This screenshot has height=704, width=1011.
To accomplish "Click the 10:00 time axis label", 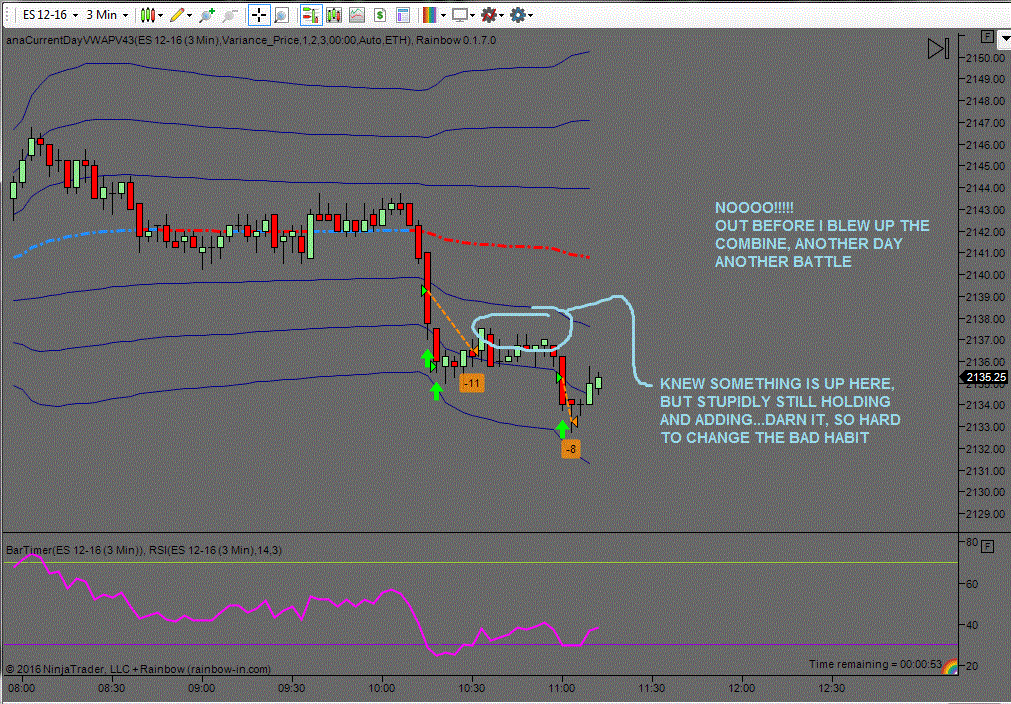I will tap(382, 689).
